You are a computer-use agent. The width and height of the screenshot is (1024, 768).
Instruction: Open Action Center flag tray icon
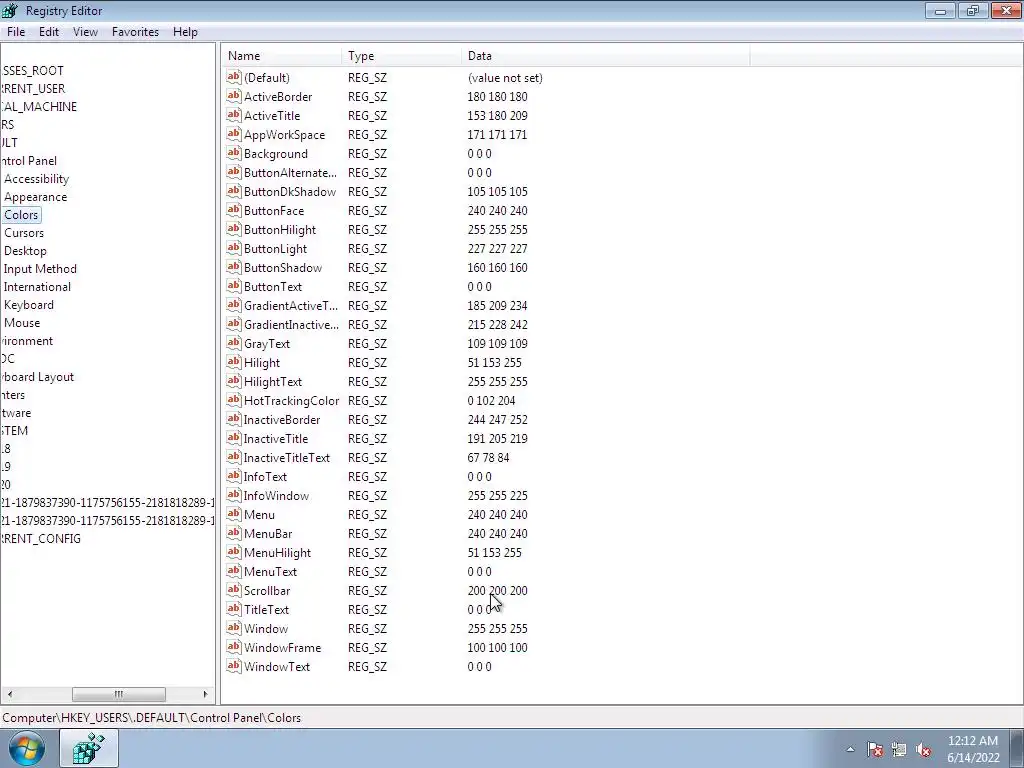pos(875,750)
